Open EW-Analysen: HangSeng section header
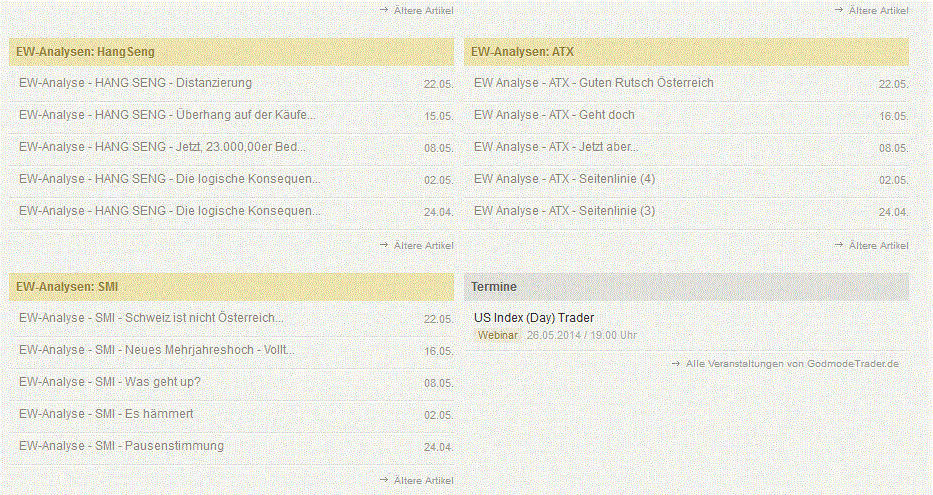This screenshot has width=933, height=495. pos(86,51)
